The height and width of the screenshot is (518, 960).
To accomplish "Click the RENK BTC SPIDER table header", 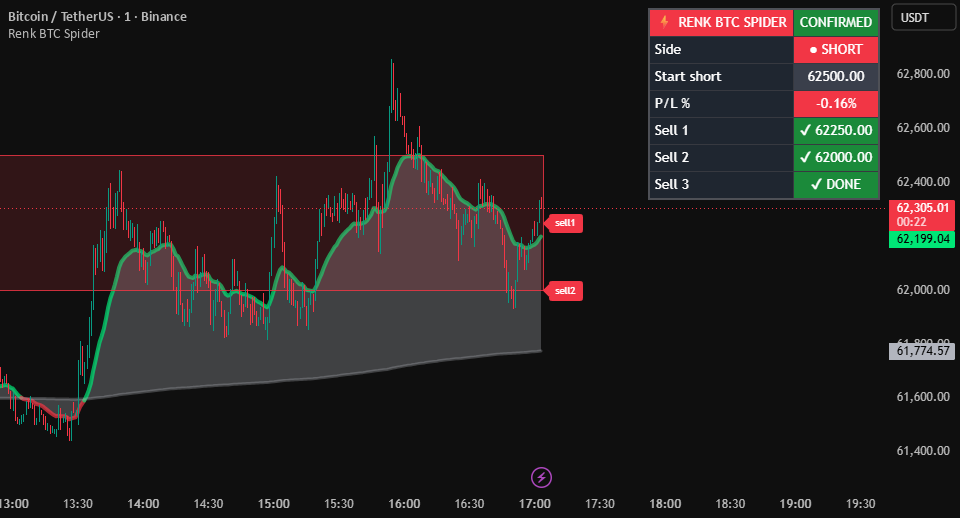I will (721, 23).
